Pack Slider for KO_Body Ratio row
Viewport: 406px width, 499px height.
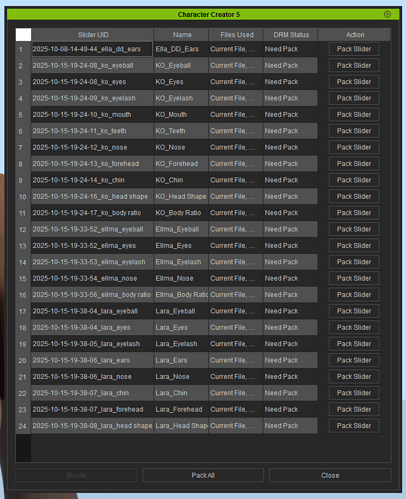point(354,213)
